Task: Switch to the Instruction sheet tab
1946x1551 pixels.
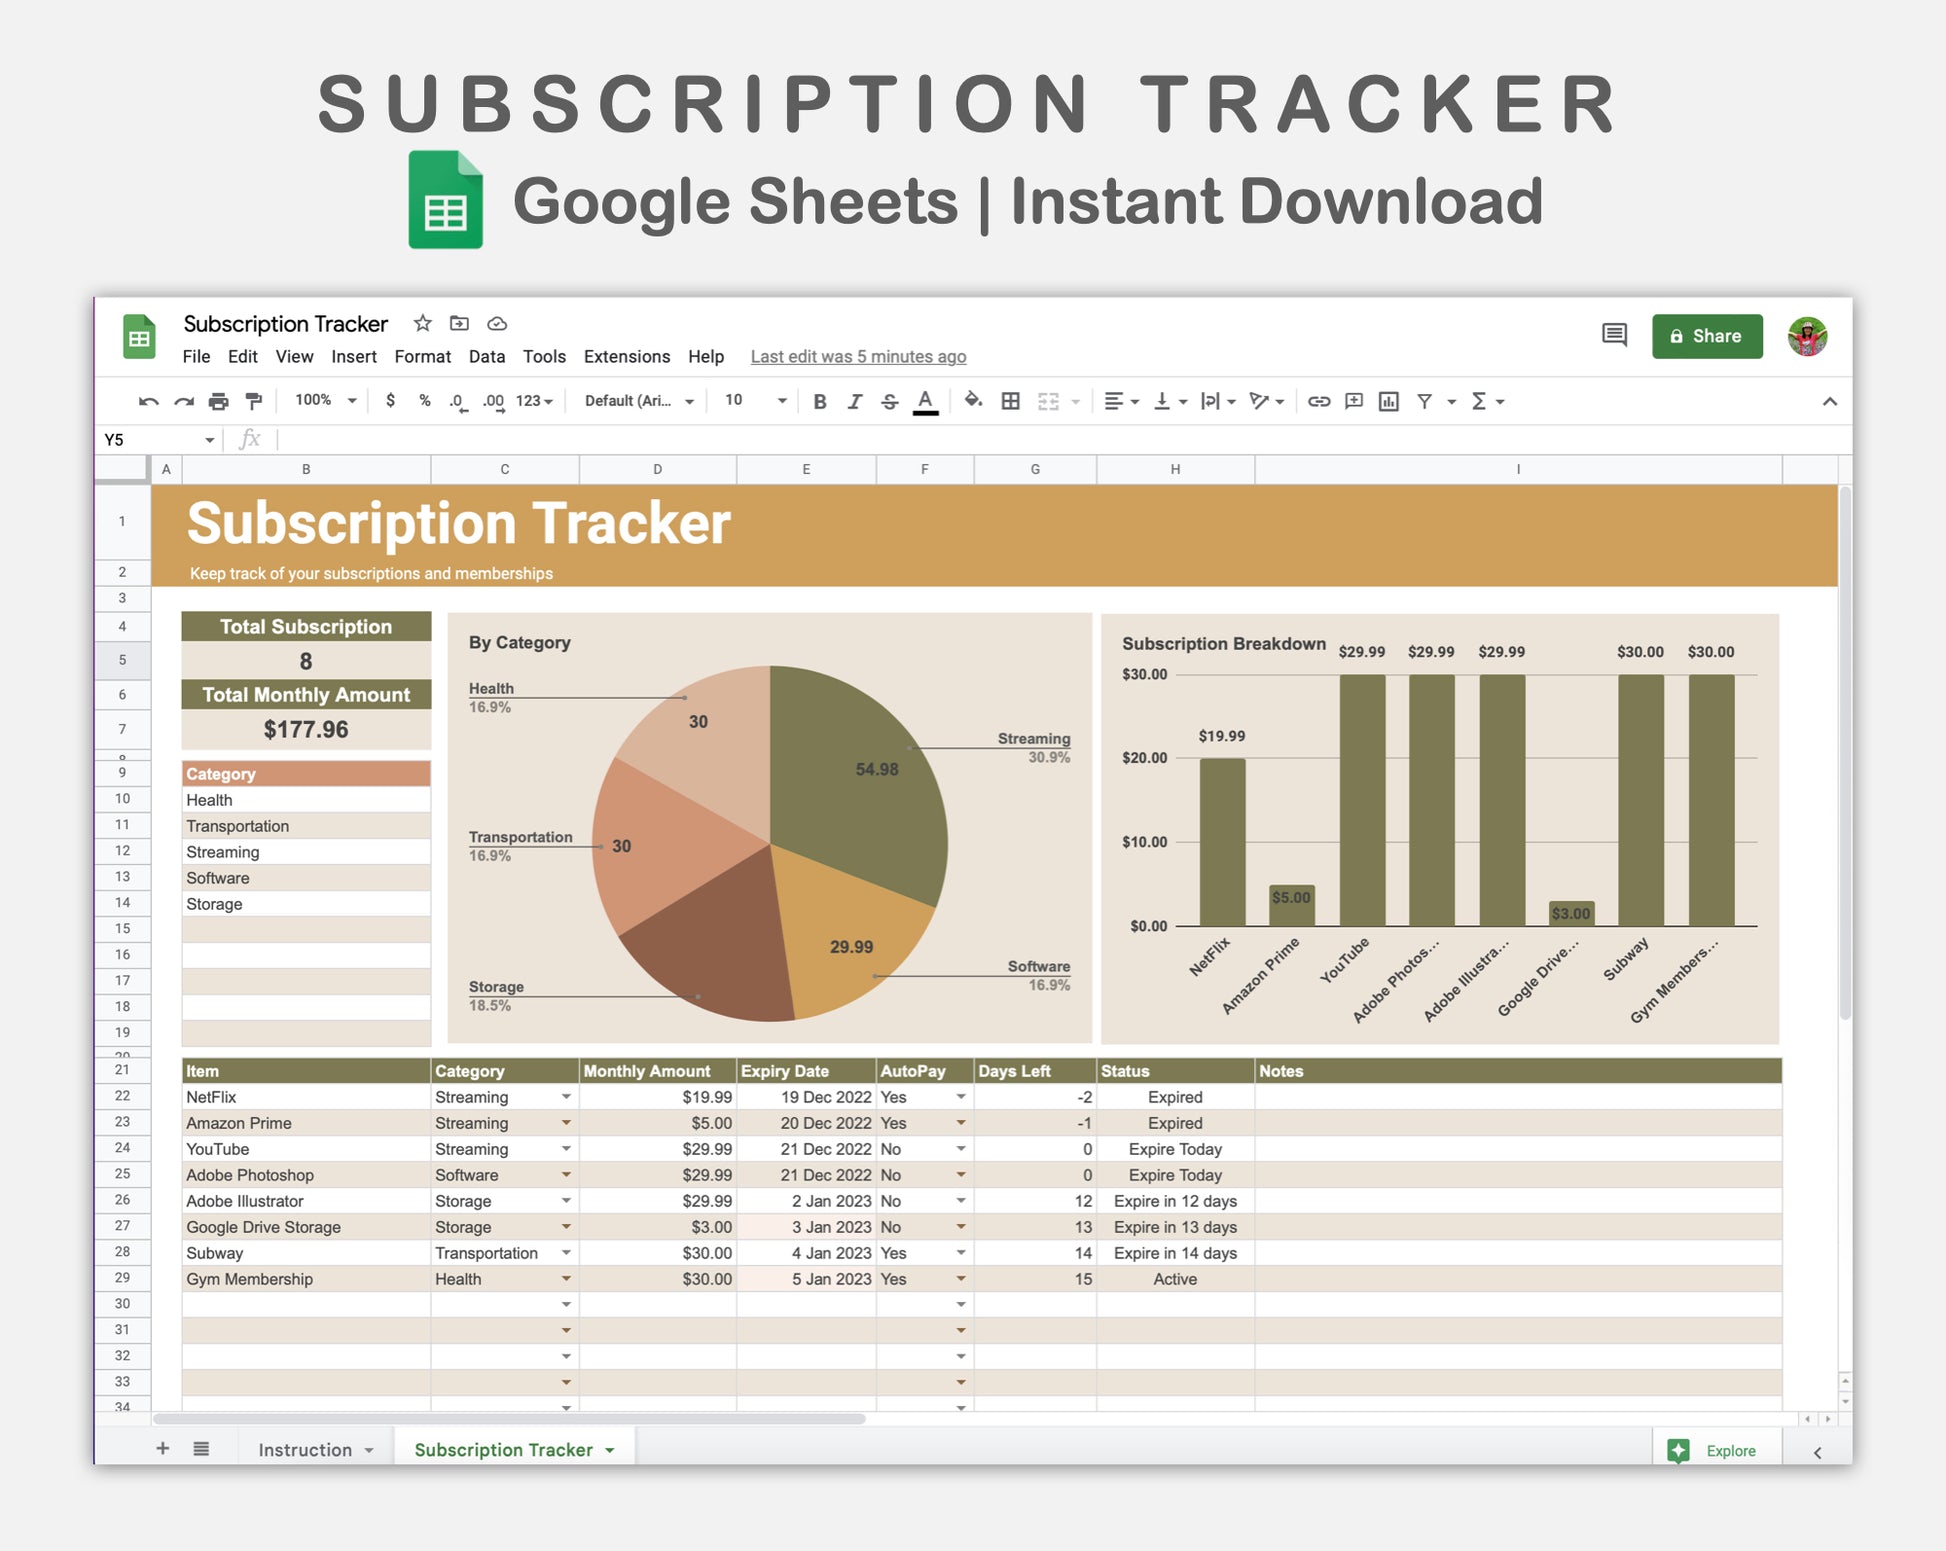Action: pos(305,1449)
